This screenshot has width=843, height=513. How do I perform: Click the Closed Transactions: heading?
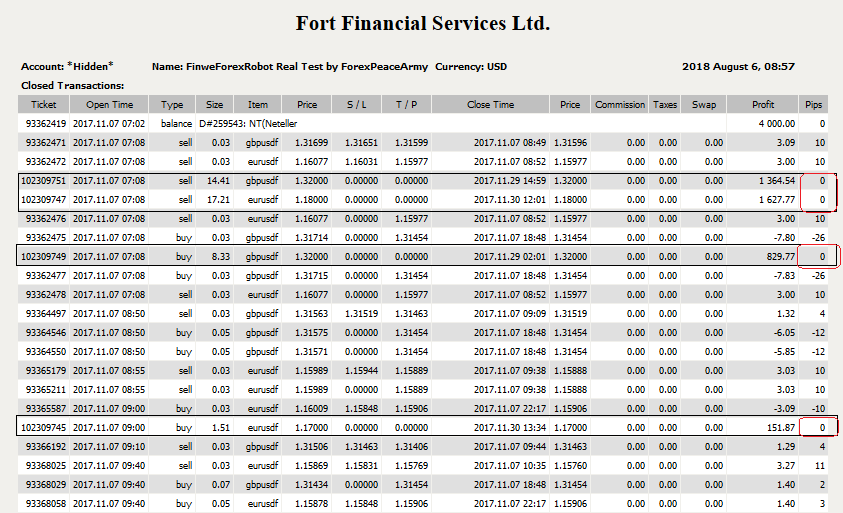point(73,86)
